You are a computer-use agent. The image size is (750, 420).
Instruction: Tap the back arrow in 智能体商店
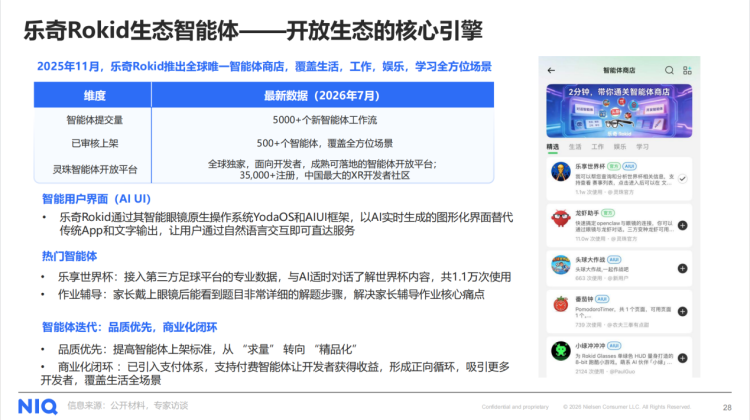[551, 70]
